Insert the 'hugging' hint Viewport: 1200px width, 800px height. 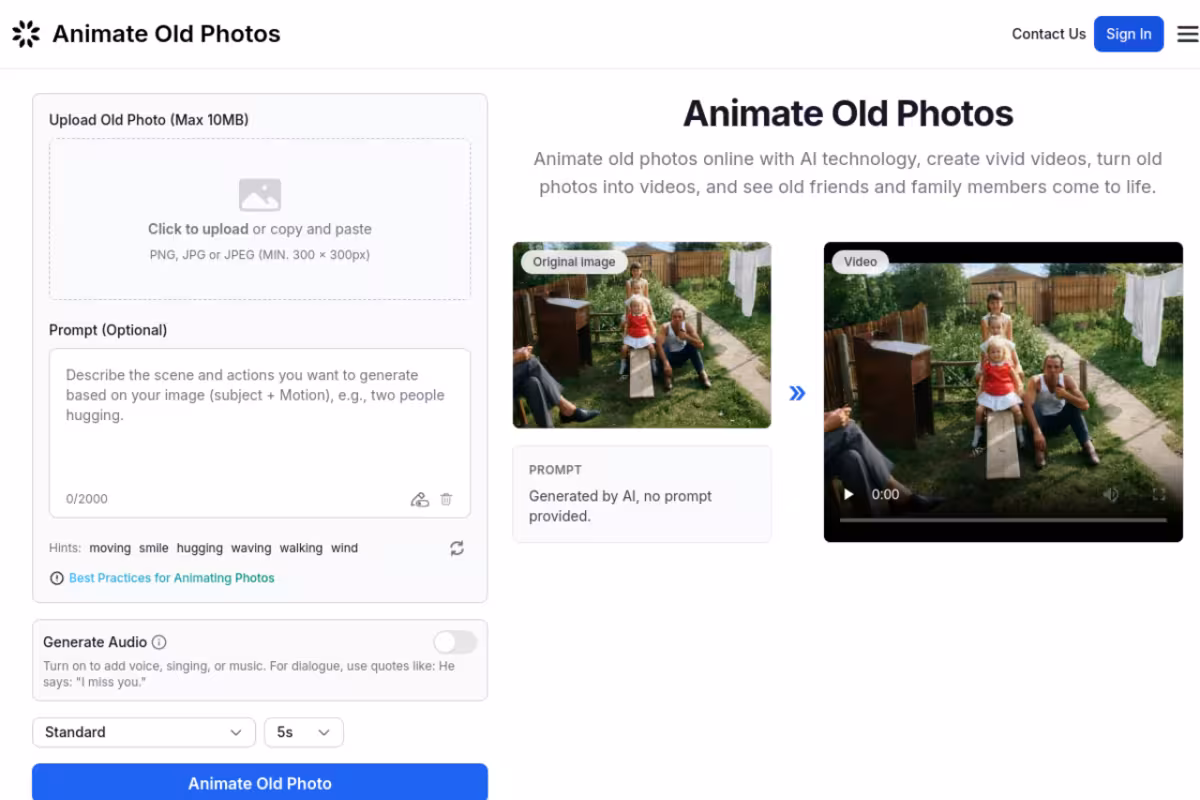[200, 548]
